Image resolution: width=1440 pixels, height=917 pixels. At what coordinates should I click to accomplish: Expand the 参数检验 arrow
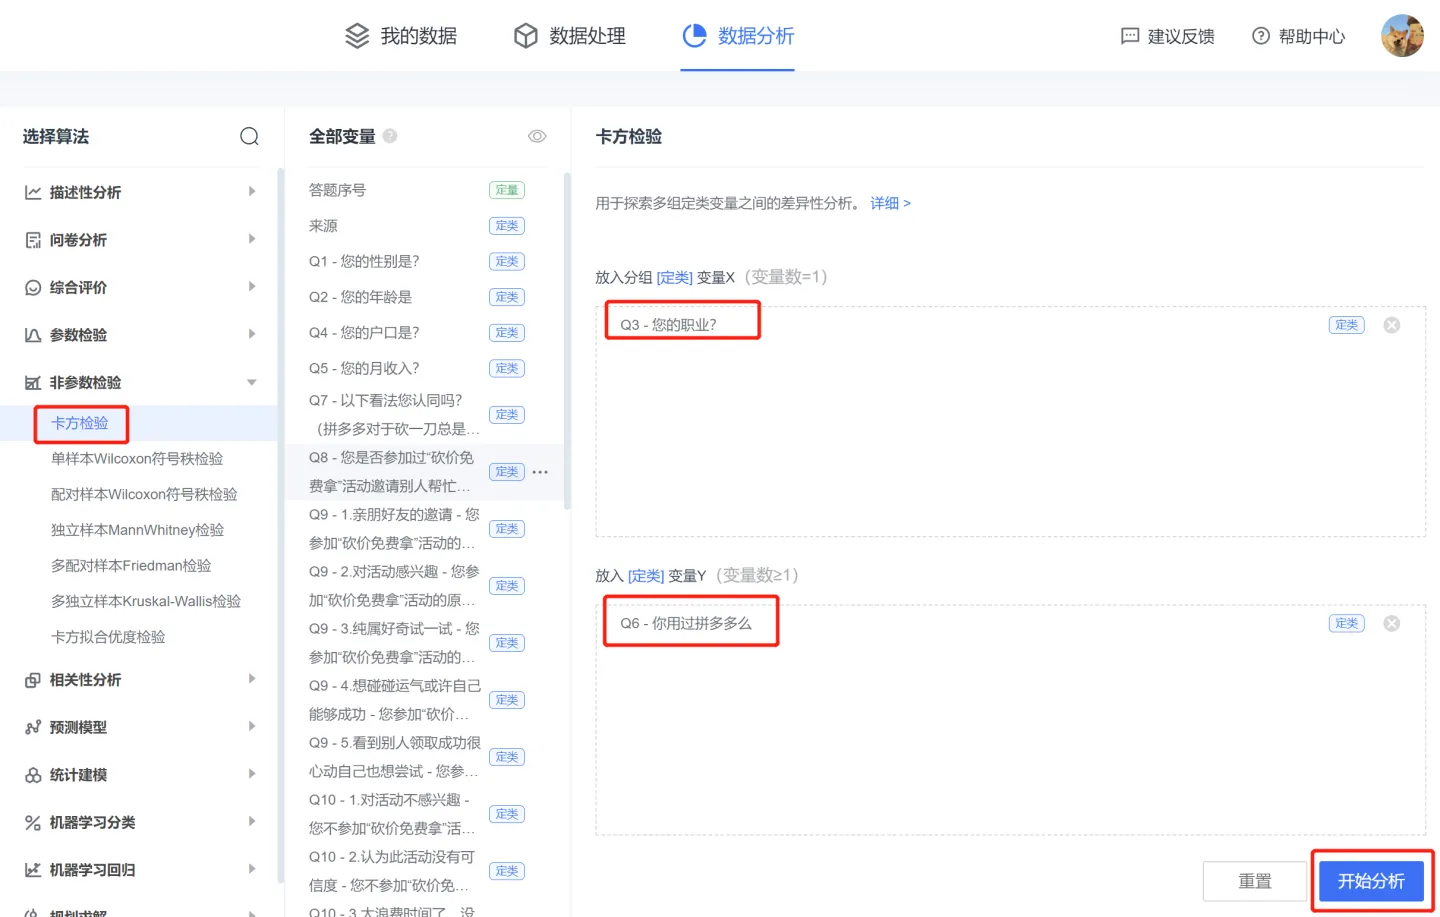click(252, 334)
